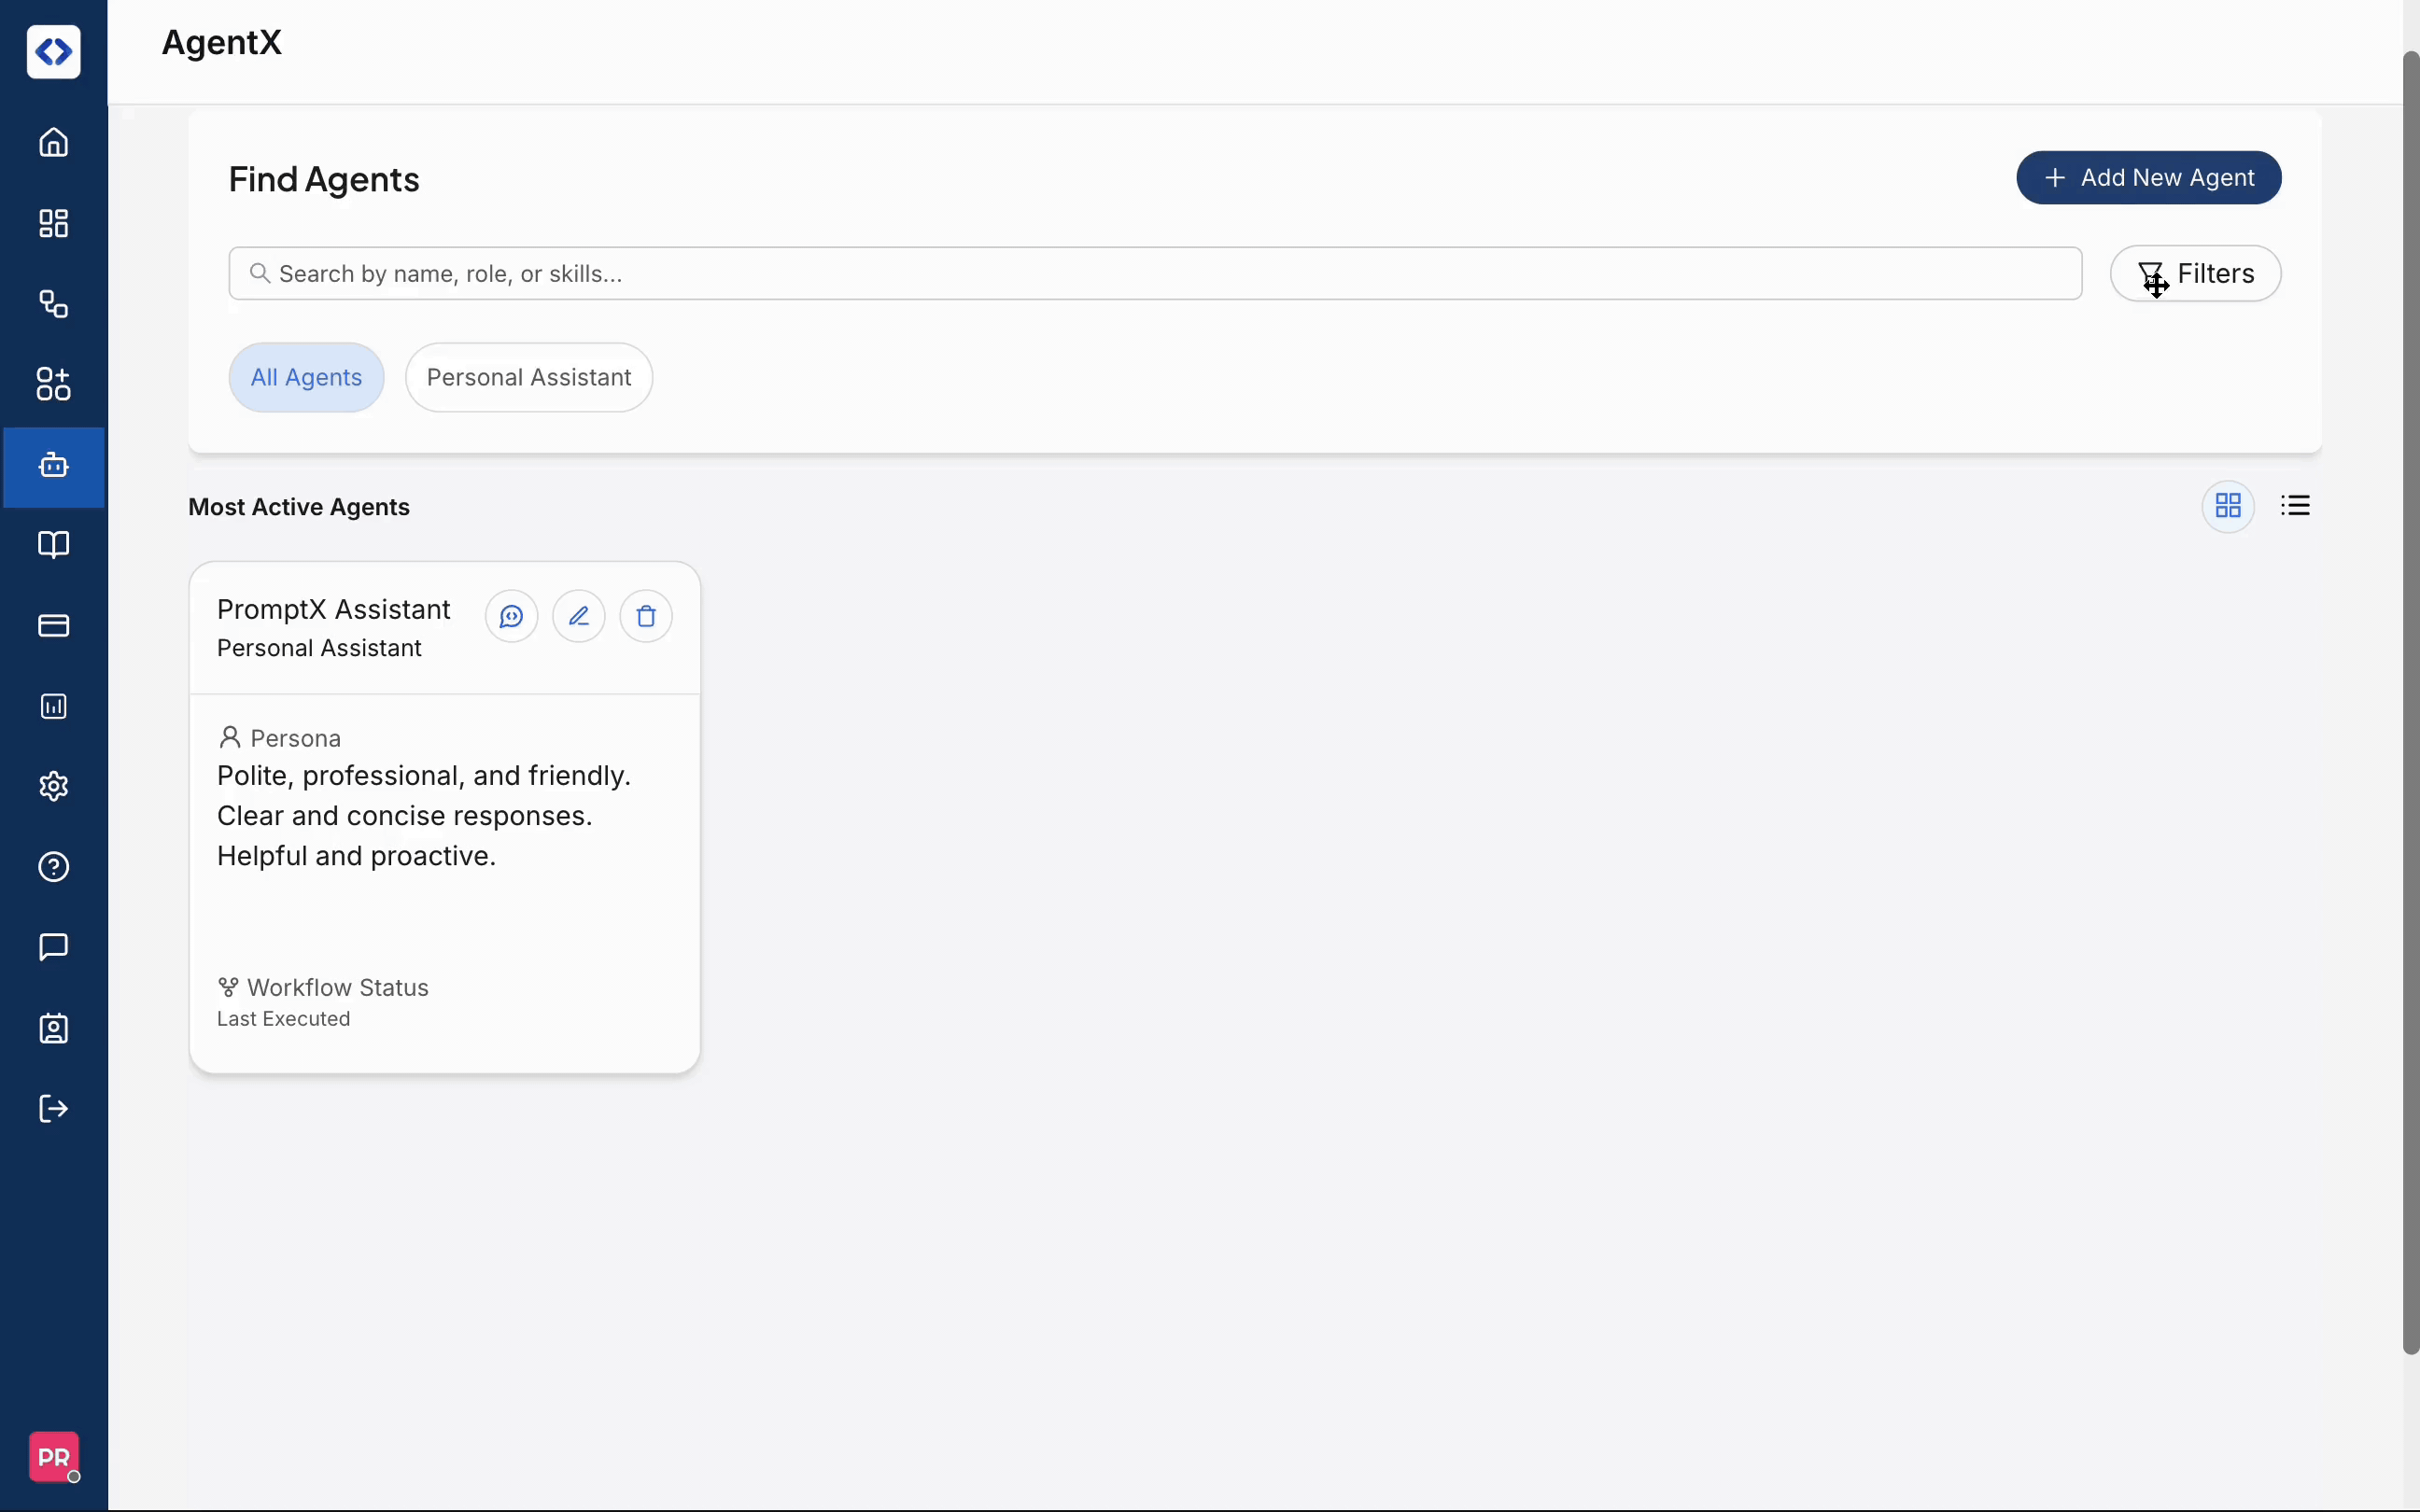Open the dashboard grid icon in sidebar
The height and width of the screenshot is (1512, 2420).
point(53,223)
